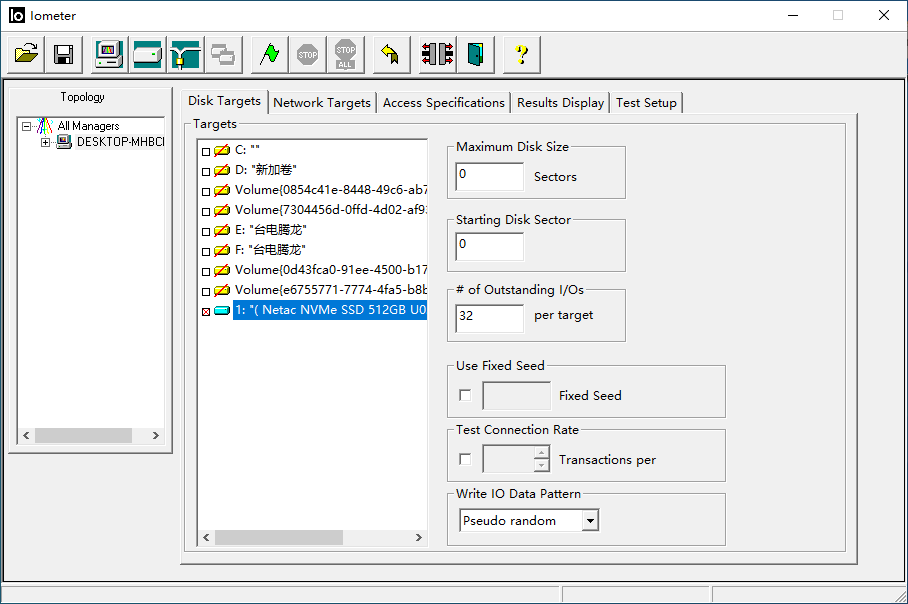The image size is (908, 604).
Task: Click the Topology horizontal scrollbar thumb
Action: tap(83, 435)
